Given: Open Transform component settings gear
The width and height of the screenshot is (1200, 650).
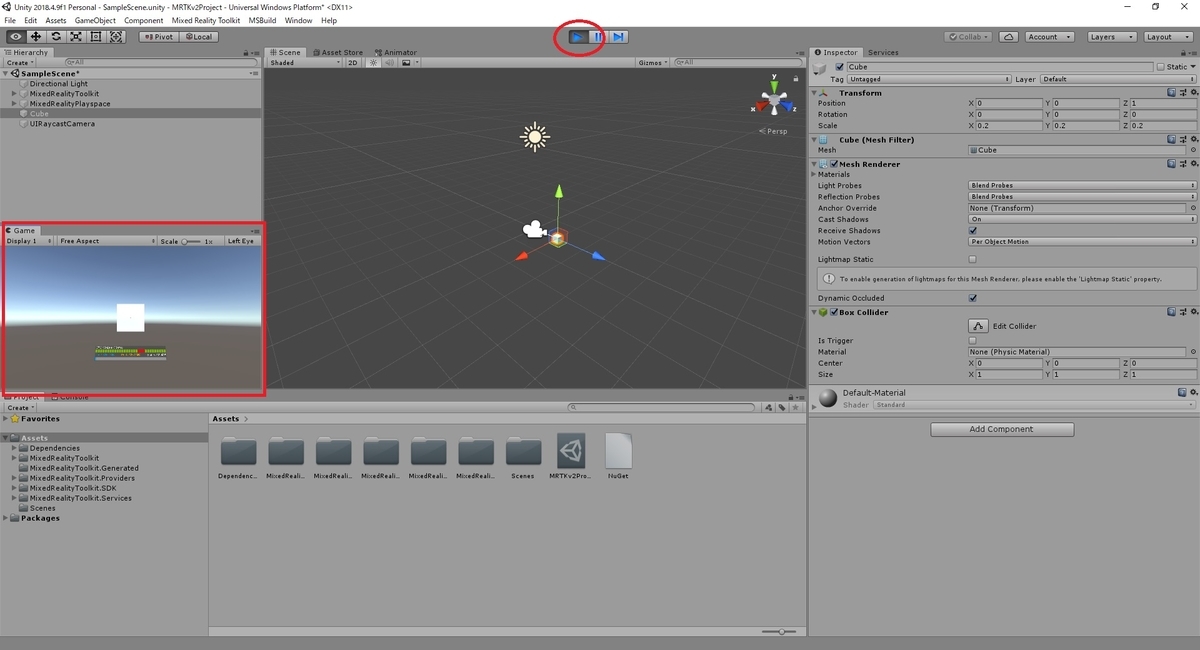Looking at the screenshot, I should pyautogui.click(x=1192, y=93).
